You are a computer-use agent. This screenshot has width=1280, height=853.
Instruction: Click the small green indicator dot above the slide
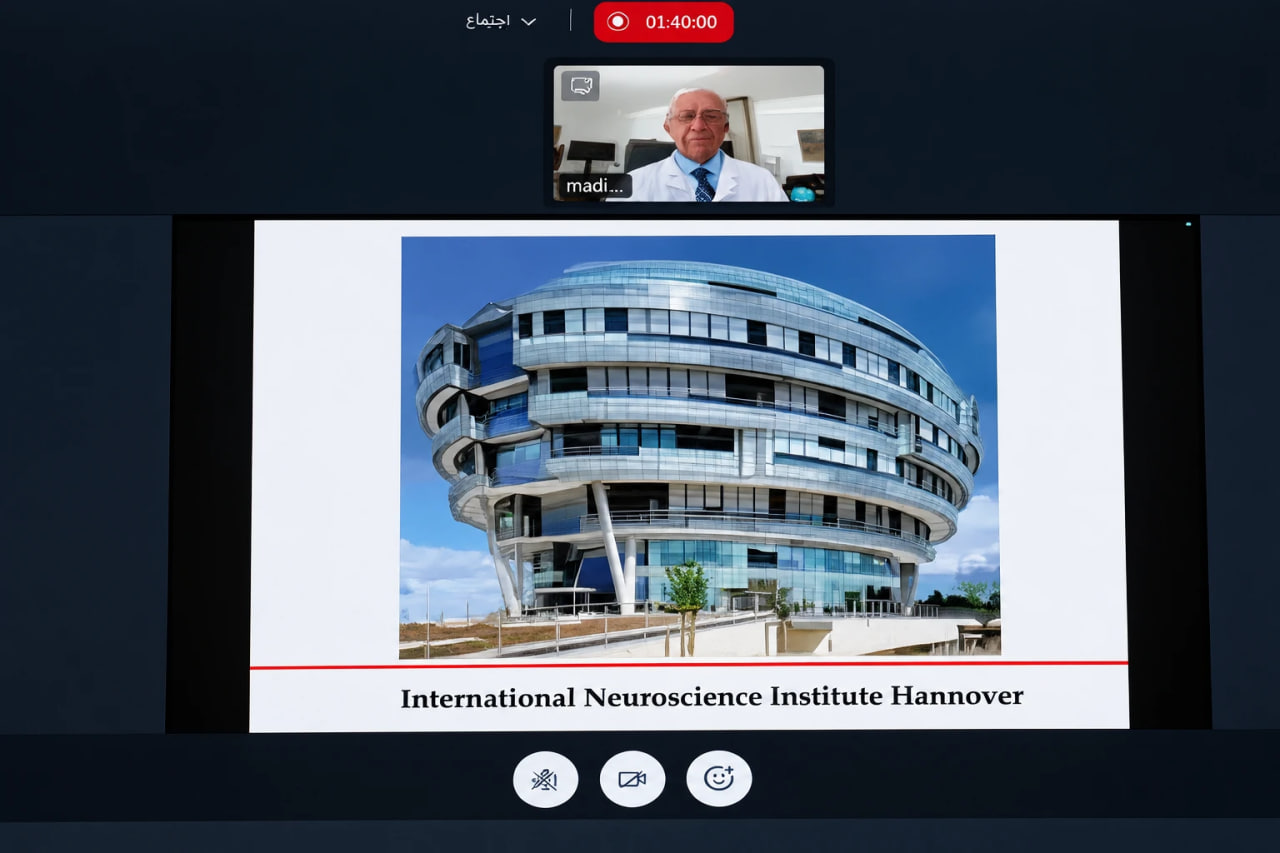(1188, 224)
